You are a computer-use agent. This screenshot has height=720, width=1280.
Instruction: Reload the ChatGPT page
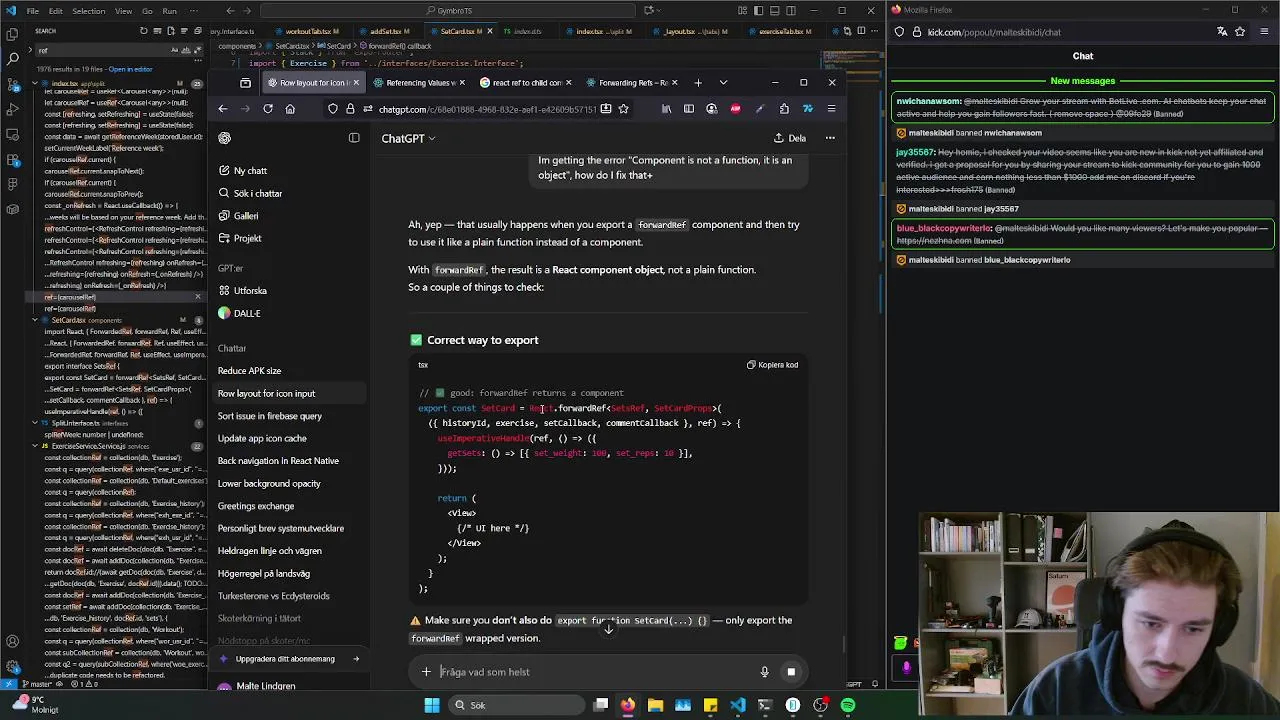pyautogui.click(x=268, y=109)
